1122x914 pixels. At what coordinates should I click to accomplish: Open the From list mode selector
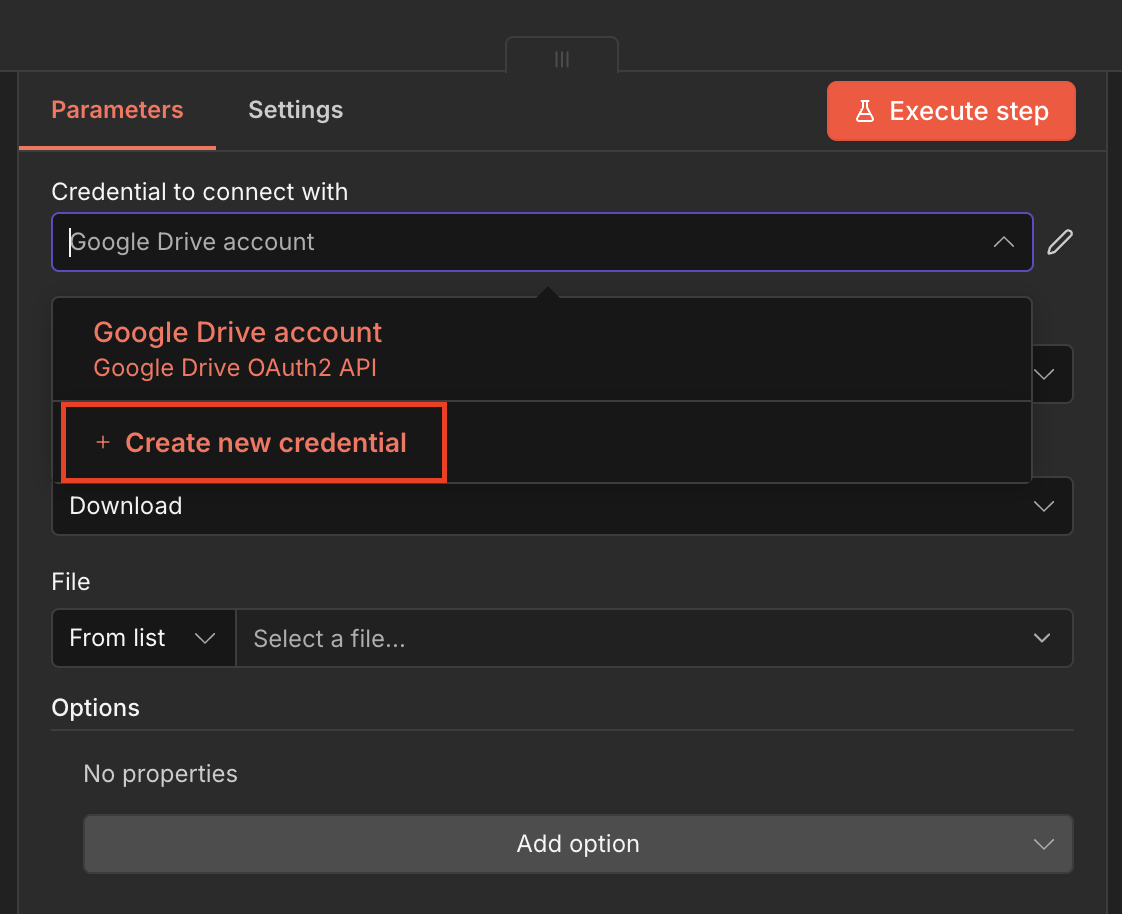[x=143, y=638]
